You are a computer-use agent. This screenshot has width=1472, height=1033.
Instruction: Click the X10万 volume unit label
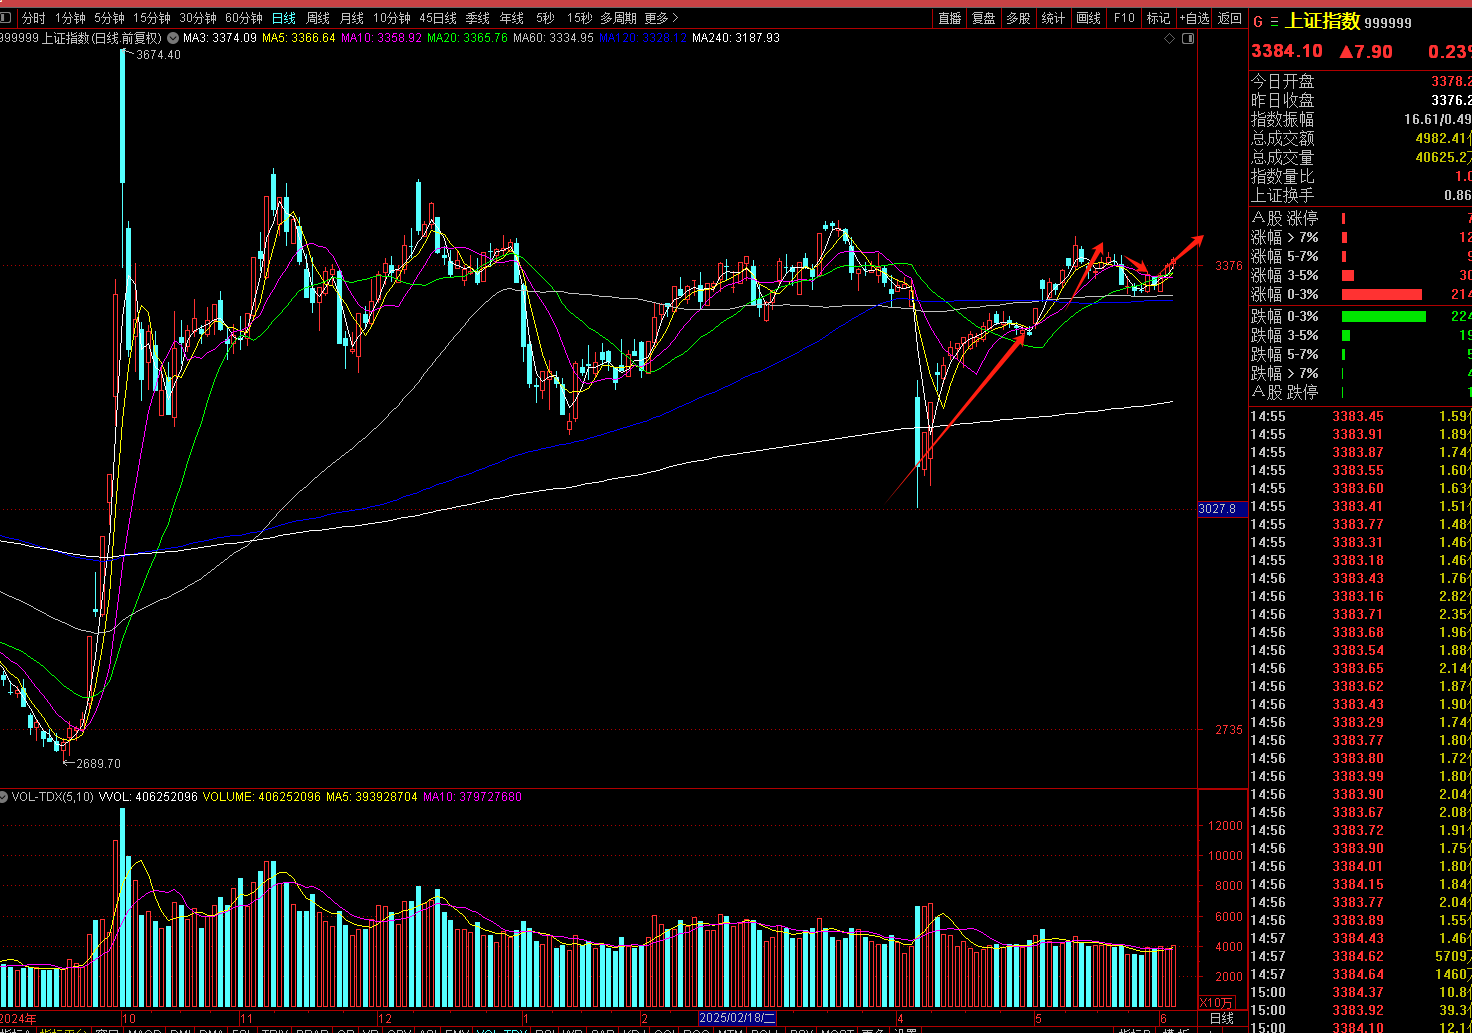click(x=1216, y=1003)
